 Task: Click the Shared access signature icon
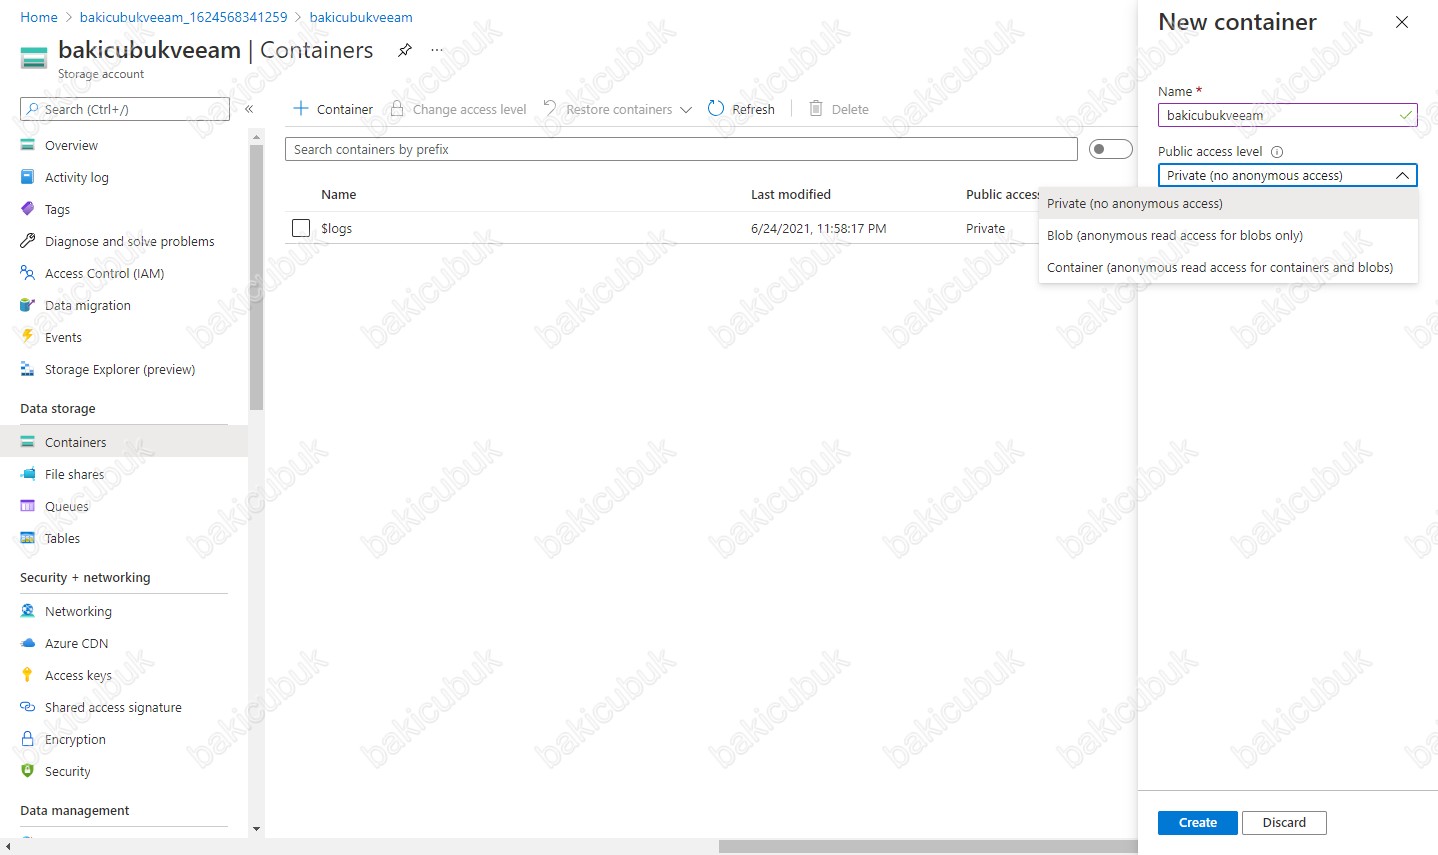pyautogui.click(x=28, y=707)
